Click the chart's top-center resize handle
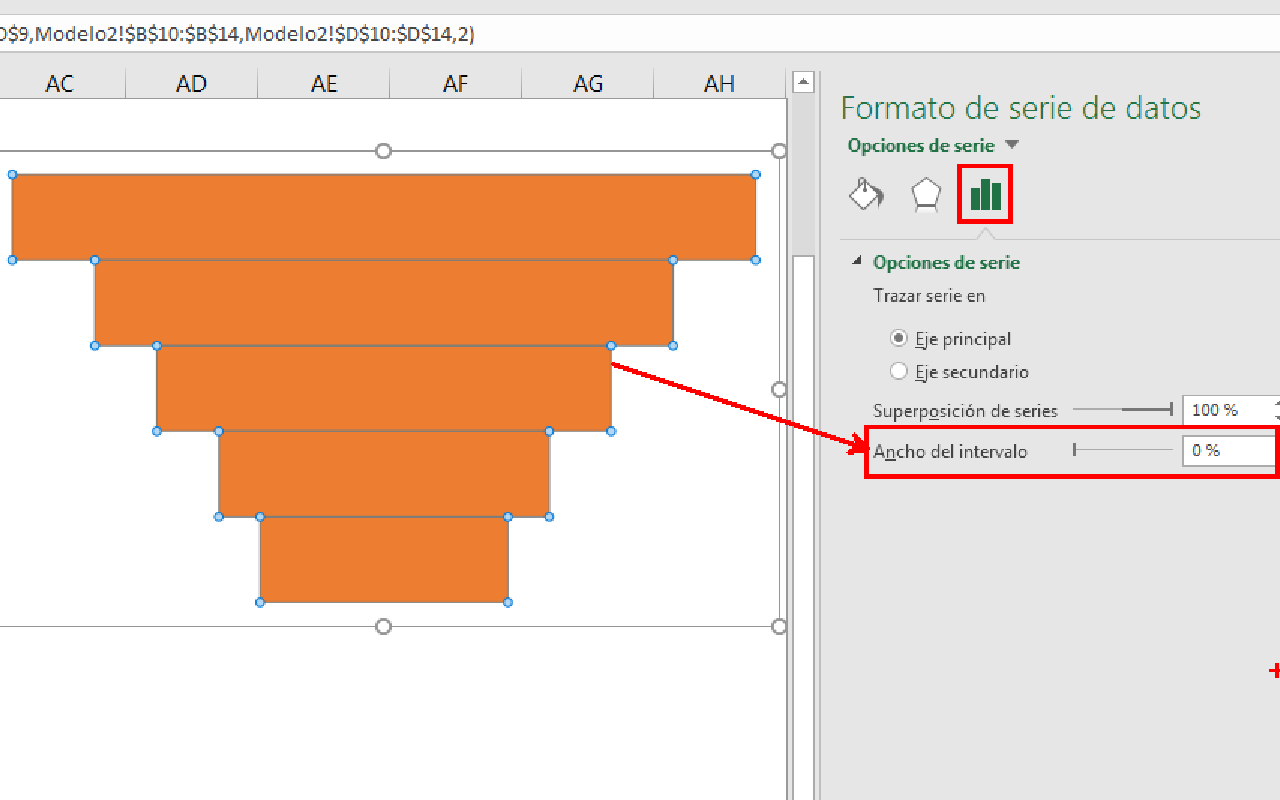The image size is (1280, 800). (x=383, y=151)
